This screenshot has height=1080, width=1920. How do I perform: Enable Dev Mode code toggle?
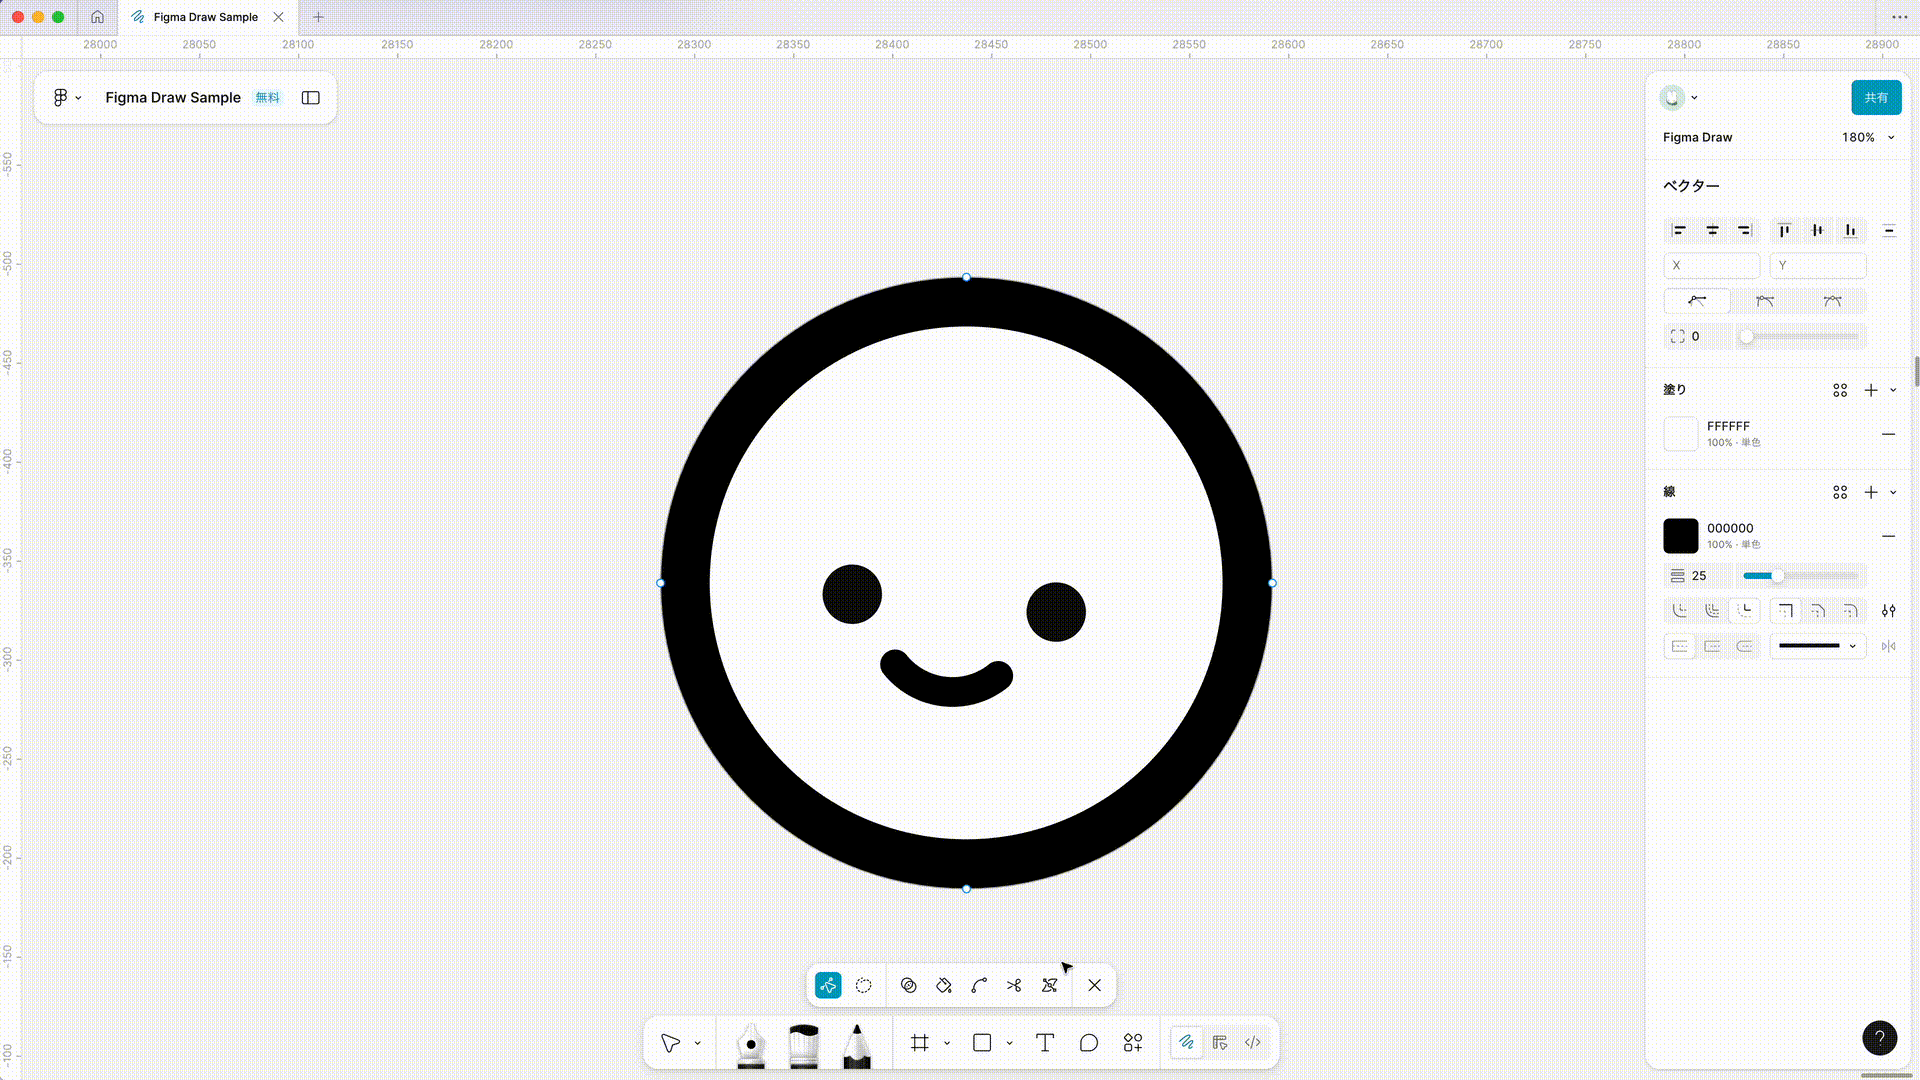[x=1253, y=1043]
